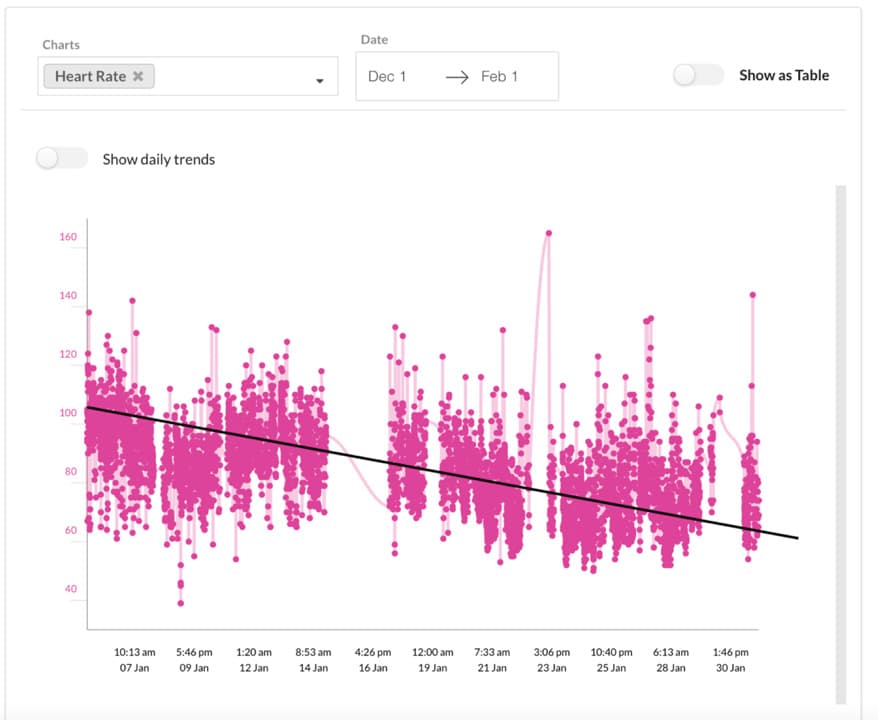878x720 pixels.
Task: Click the Dec 1 start date field
Action: click(x=387, y=76)
